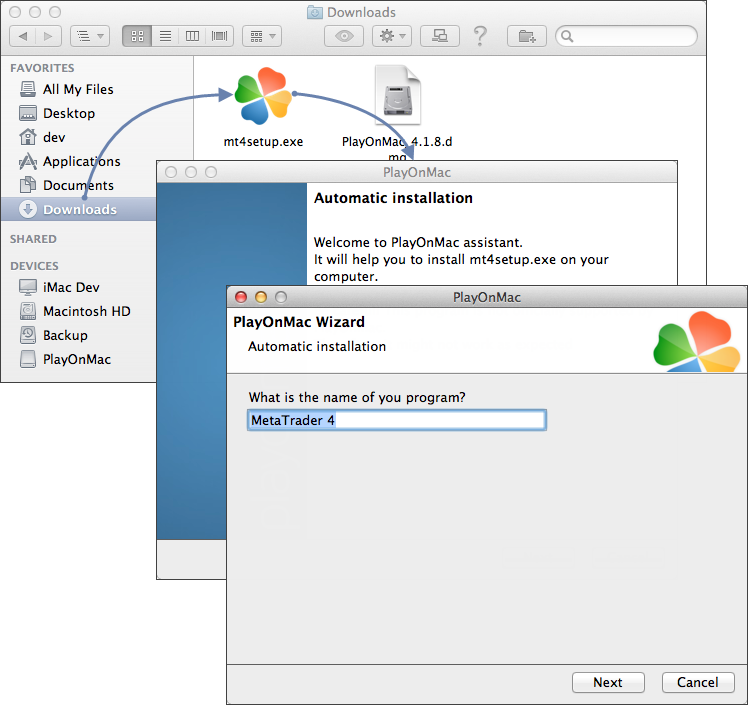This screenshot has width=748, height=705.
Task: Open the item arrangement dropdown
Action: 262,36
